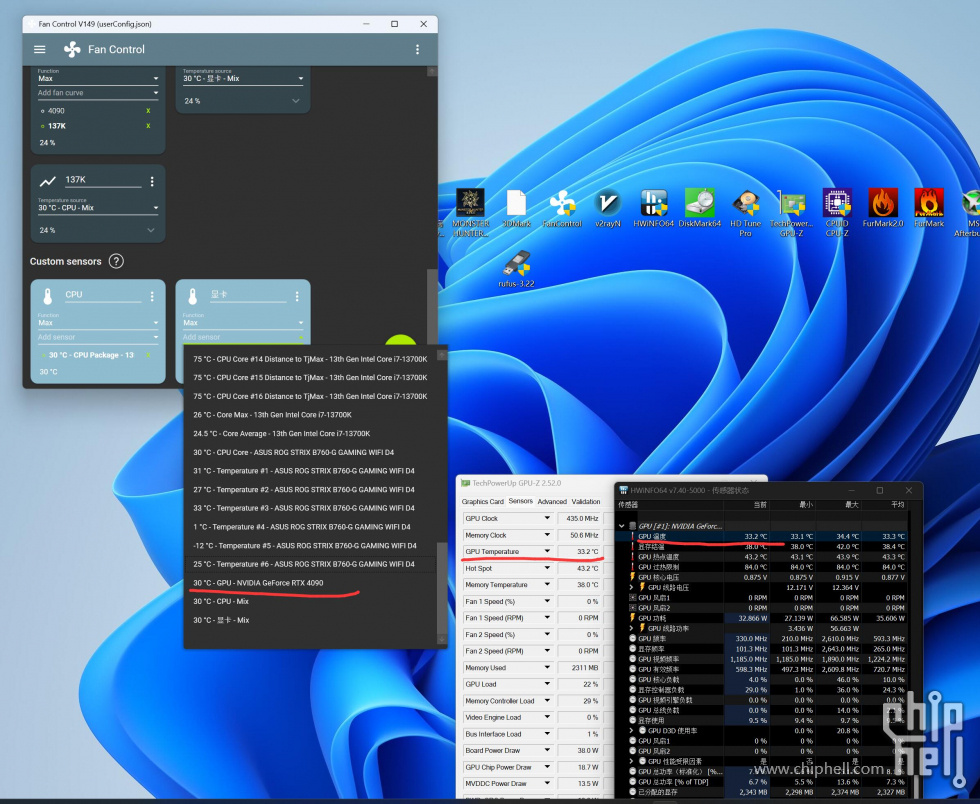
Task: Click the help icon beside Custom sensors
Action: (x=116, y=261)
